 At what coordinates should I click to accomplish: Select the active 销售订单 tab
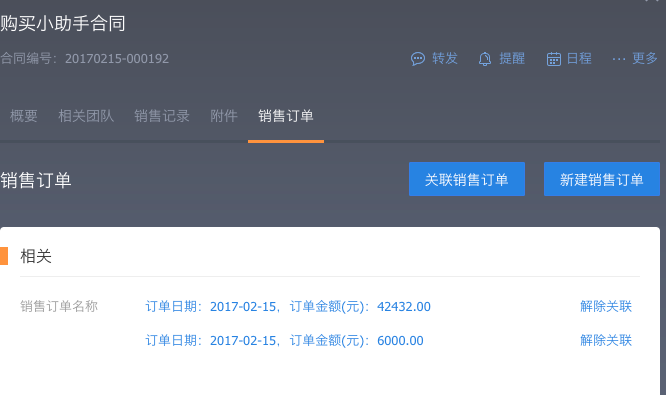[x=286, y=116]
